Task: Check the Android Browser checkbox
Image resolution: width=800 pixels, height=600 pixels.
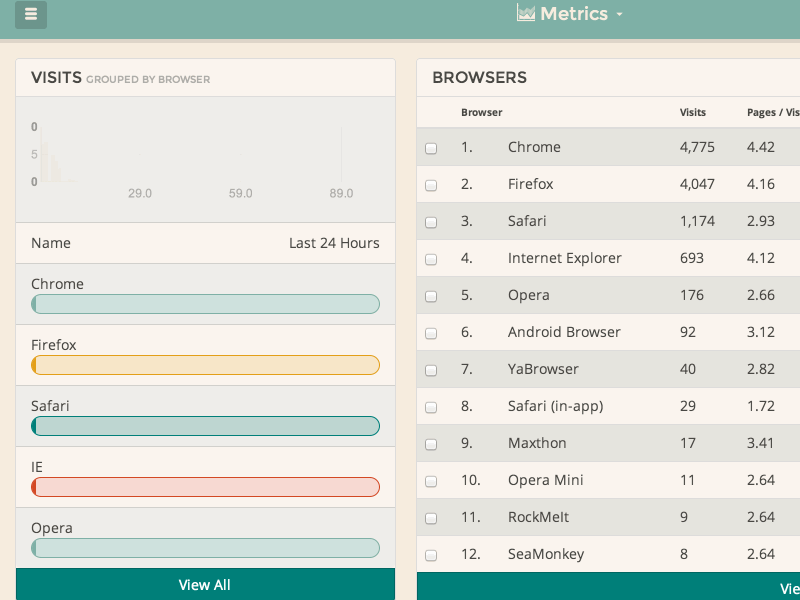Action: click(431, 333)
